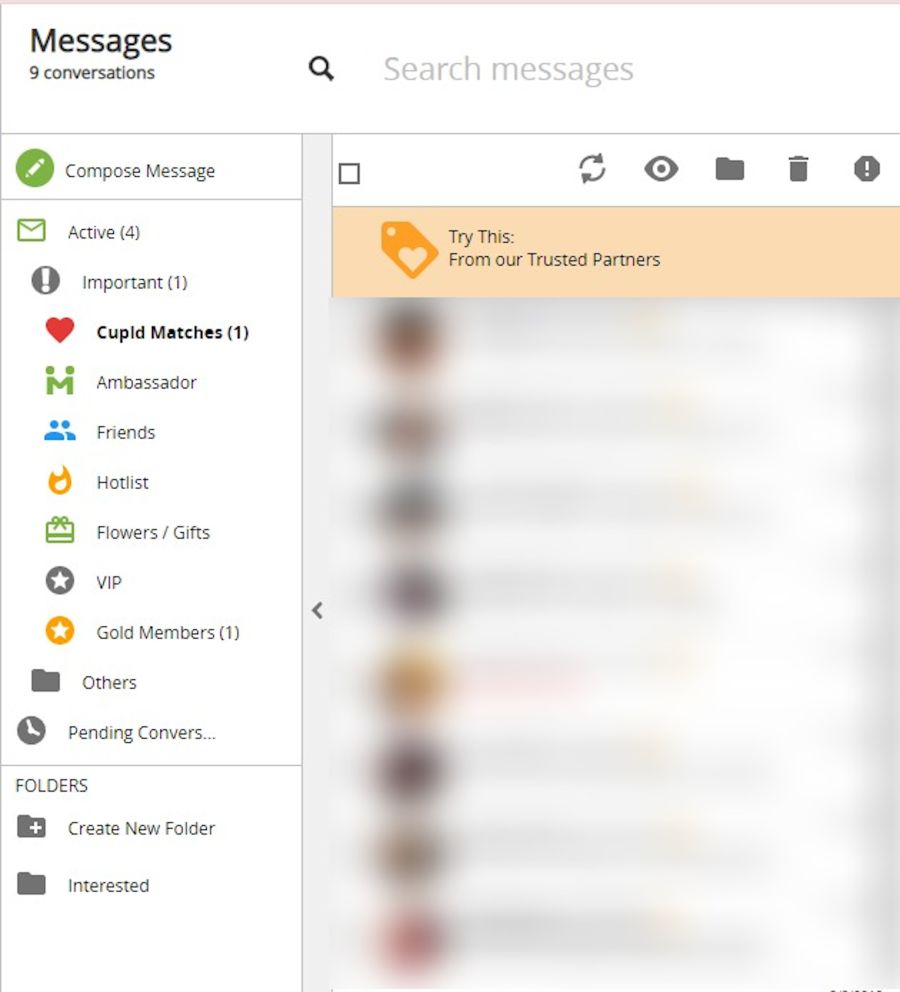Viewport: 900px width, 992px height.
Task: Click the move to folder icon
Action: point(729,169)
